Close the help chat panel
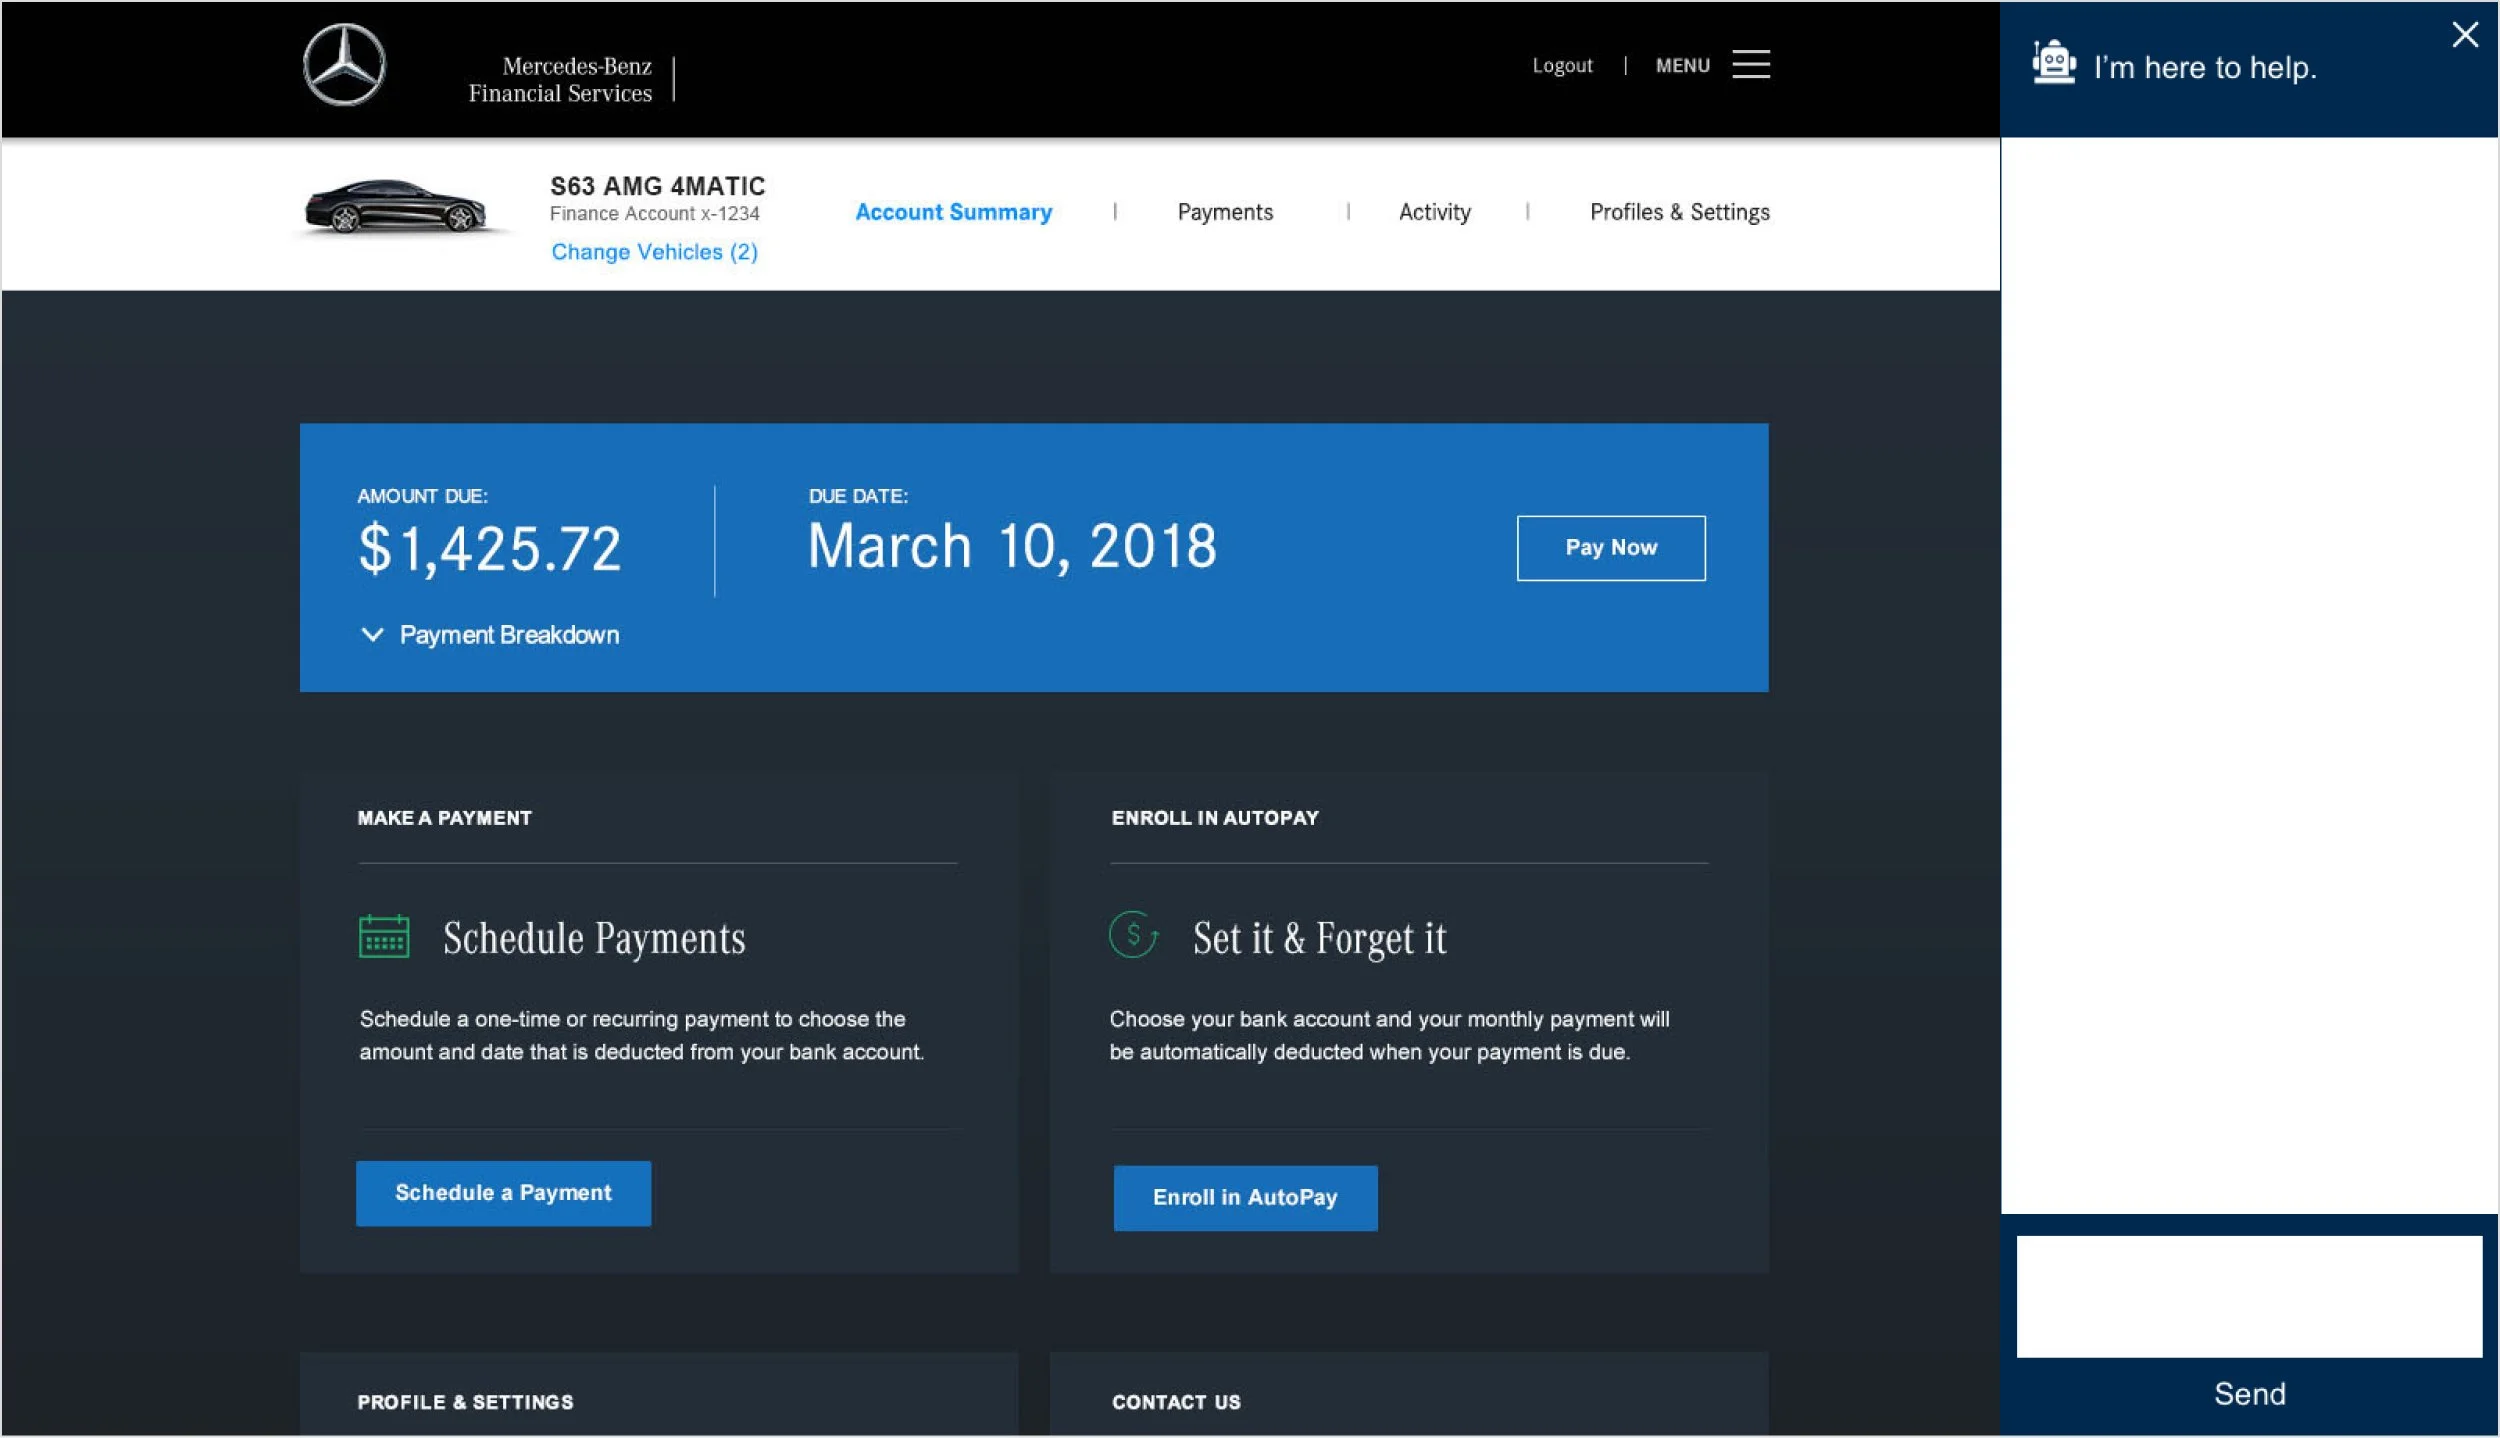Screen dimensions: 2500x1438 [x=2465, y=35]
